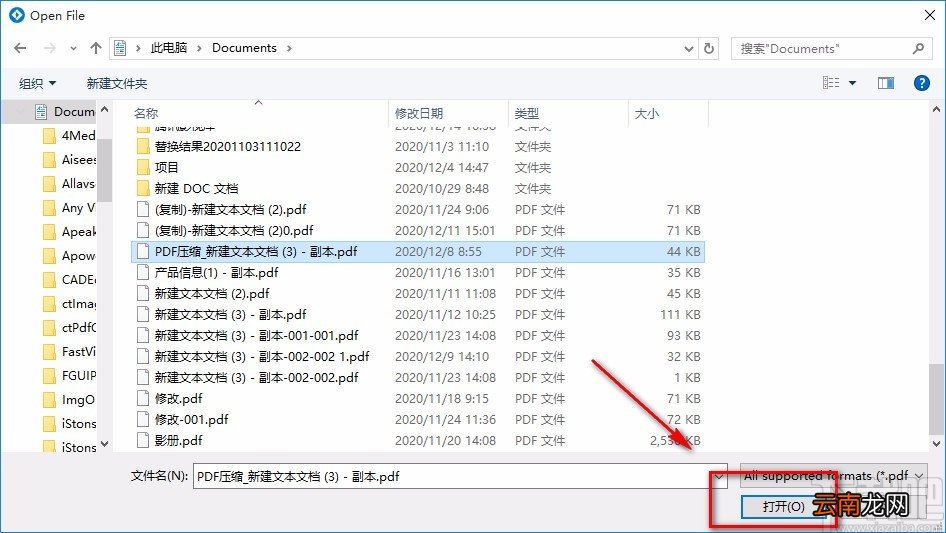
Task: Select Allavs folder in navigation tree
Action: point(69,184)
